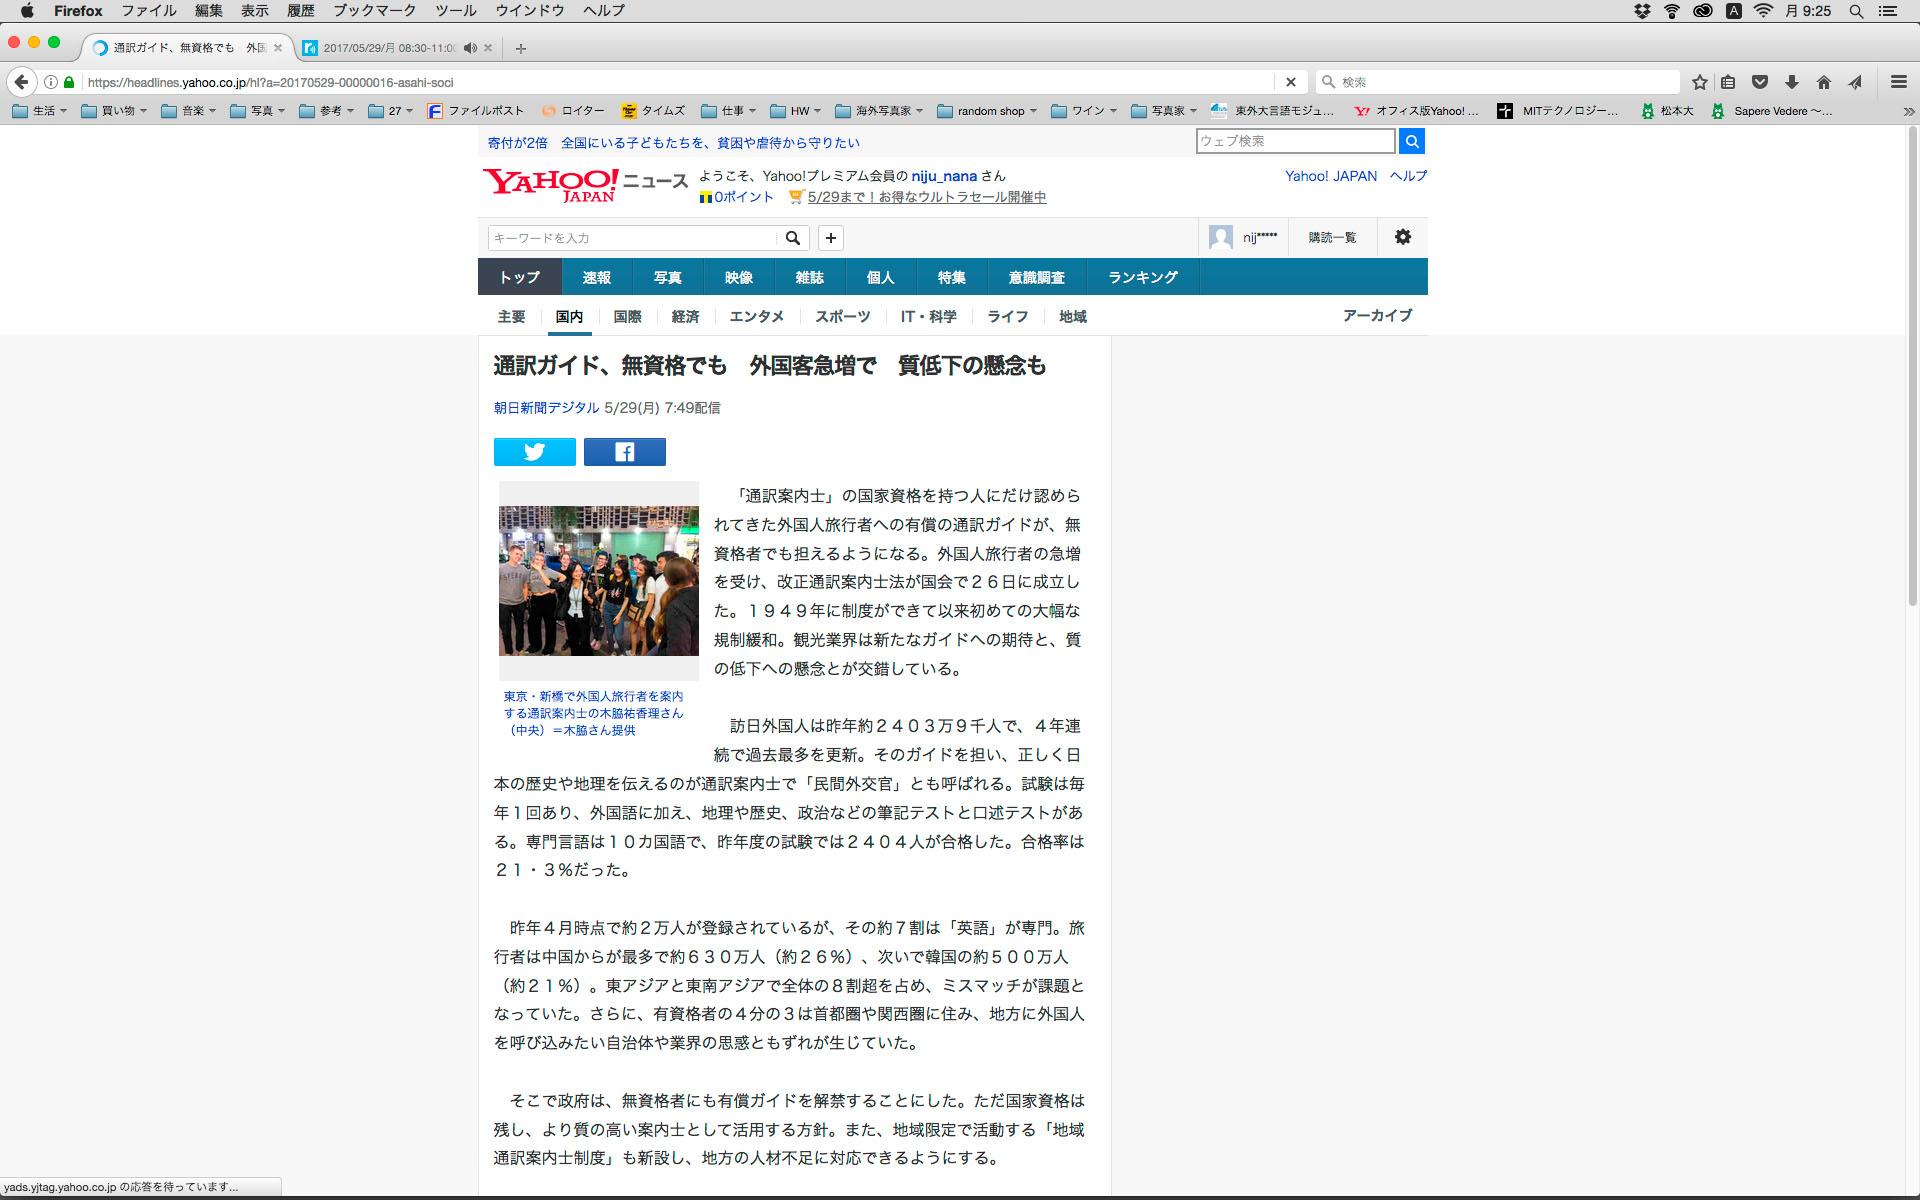
Task: Open the Firefox hamburger menu
Action: [1898, 82]
